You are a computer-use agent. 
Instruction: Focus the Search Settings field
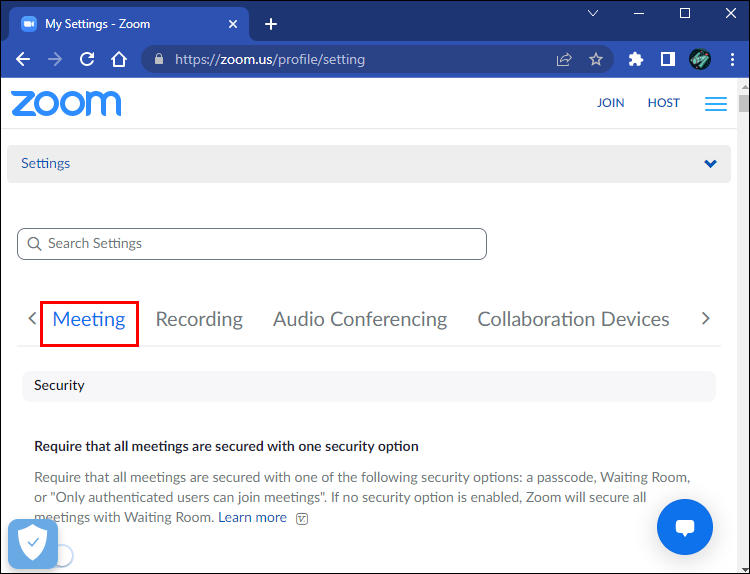coord(252,243)
